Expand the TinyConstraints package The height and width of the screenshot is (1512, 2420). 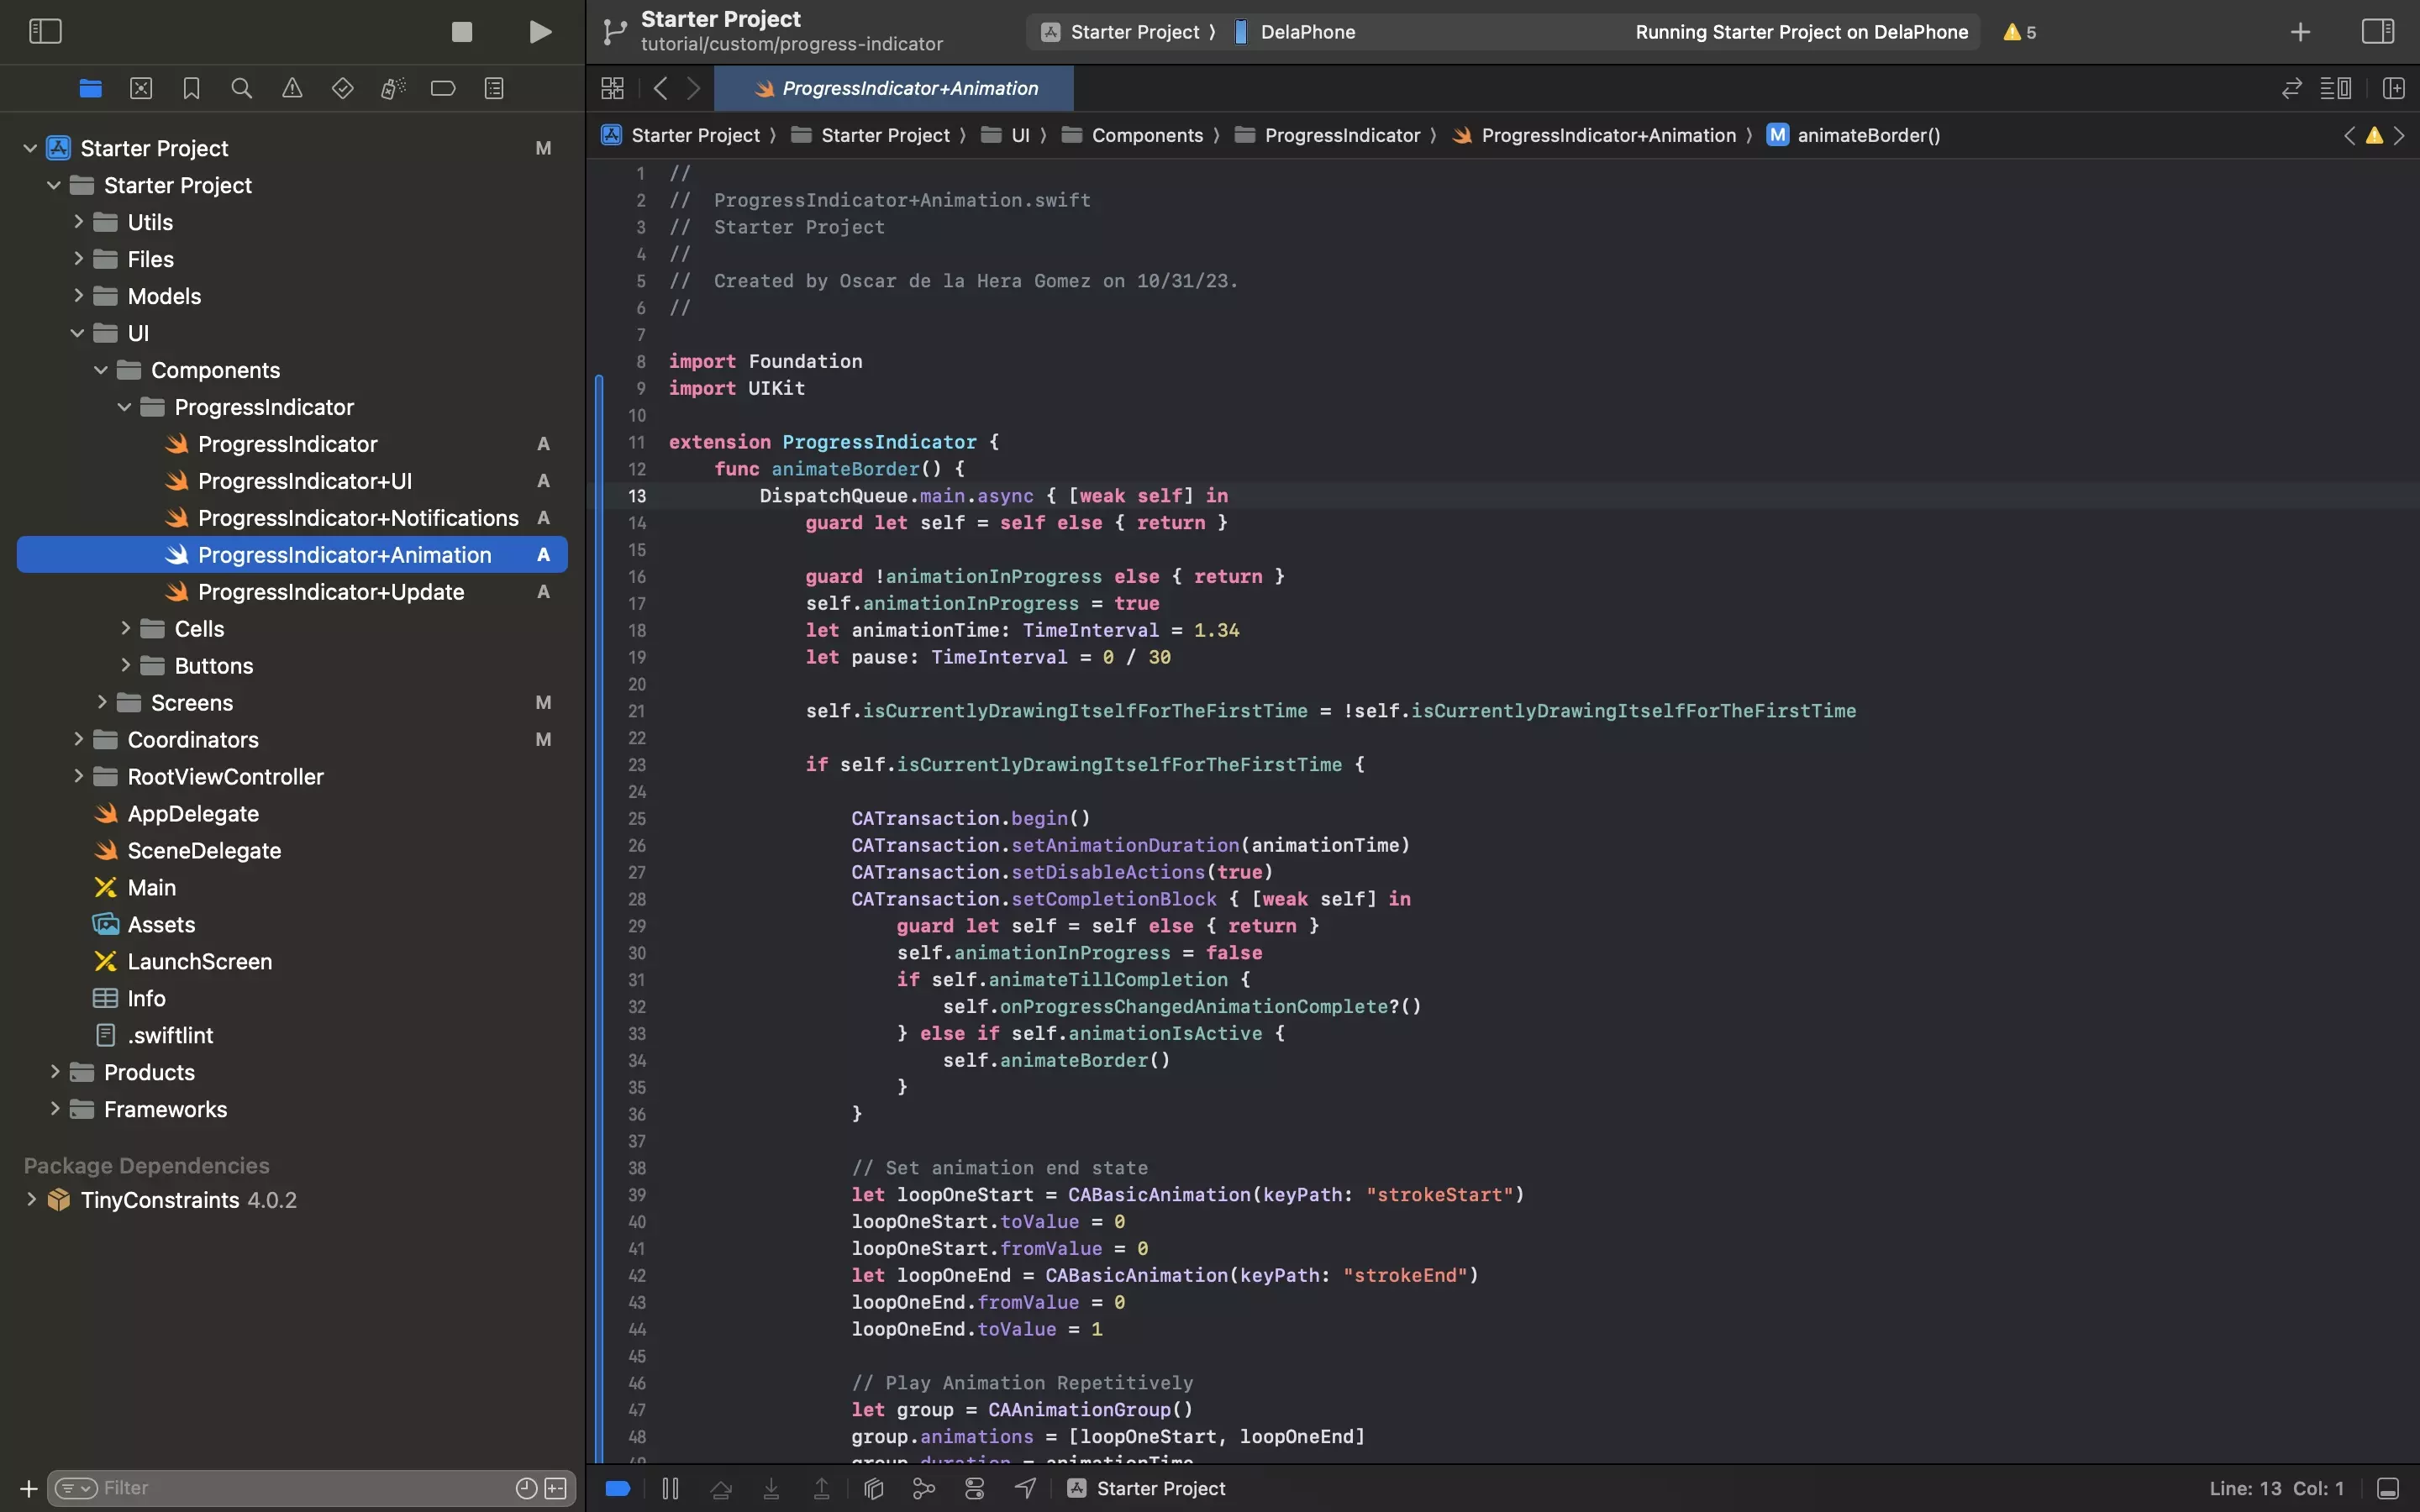(31, 1199)
